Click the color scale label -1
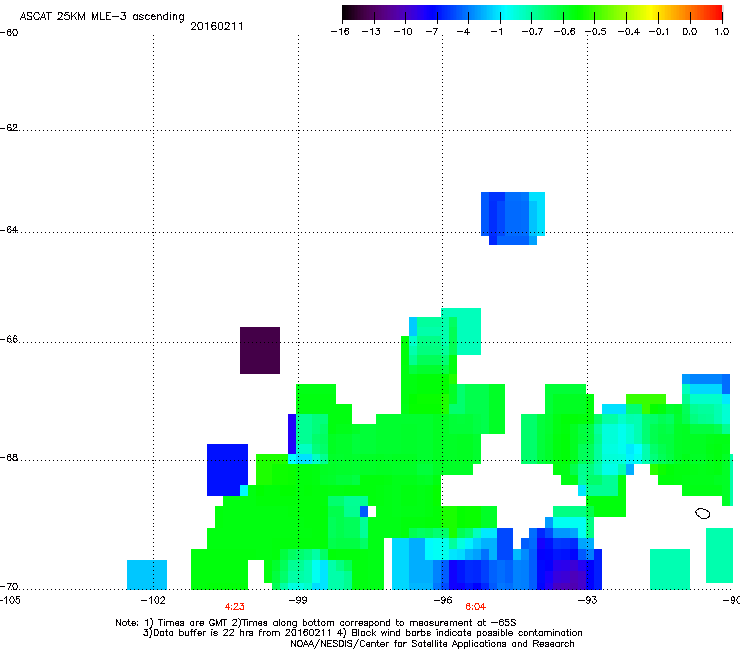Image resolution: width=740 pixels, height=650 pixels. coord(496,32)
